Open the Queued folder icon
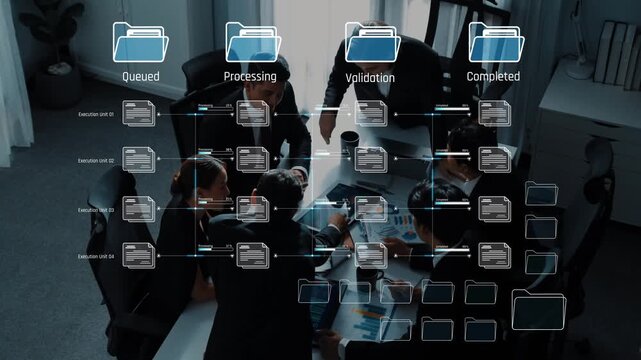Viewport: 641px width, 360px height. (x=141, y=42)
